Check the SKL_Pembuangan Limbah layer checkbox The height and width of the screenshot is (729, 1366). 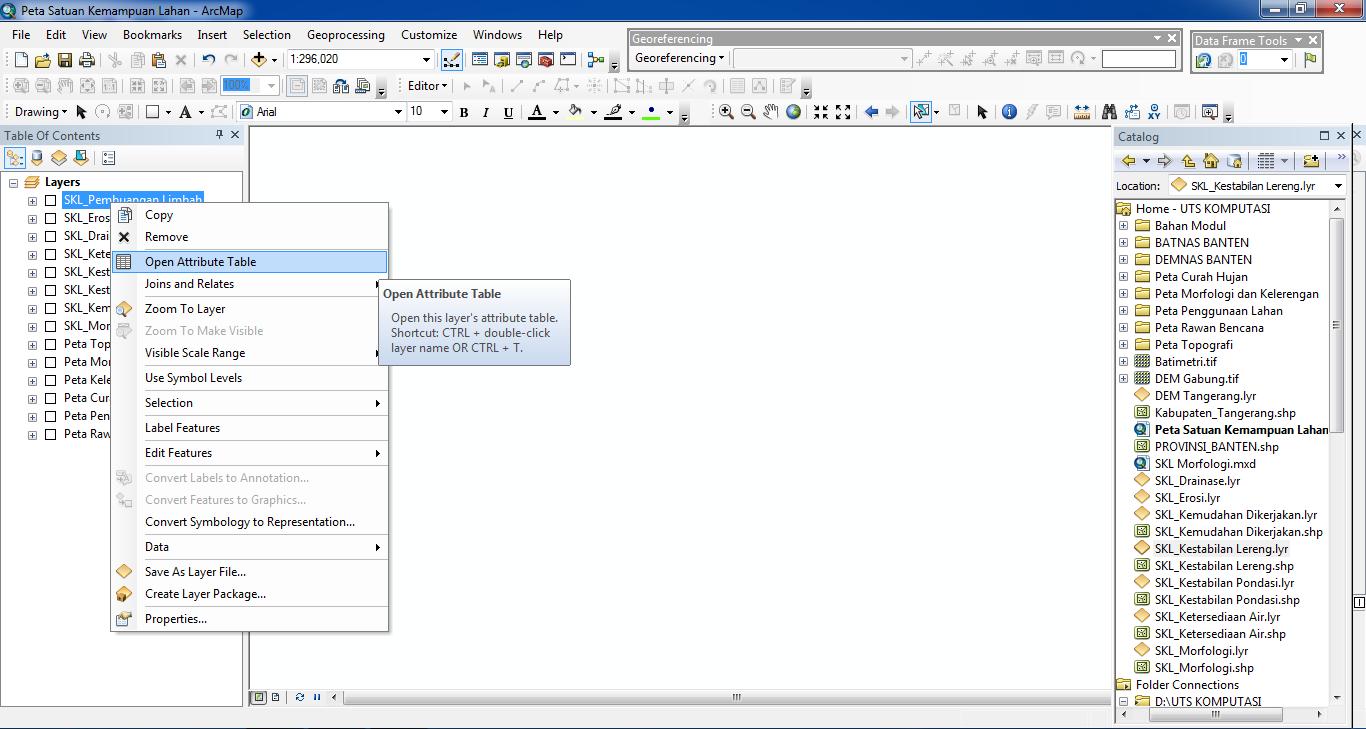coord(50,200)
